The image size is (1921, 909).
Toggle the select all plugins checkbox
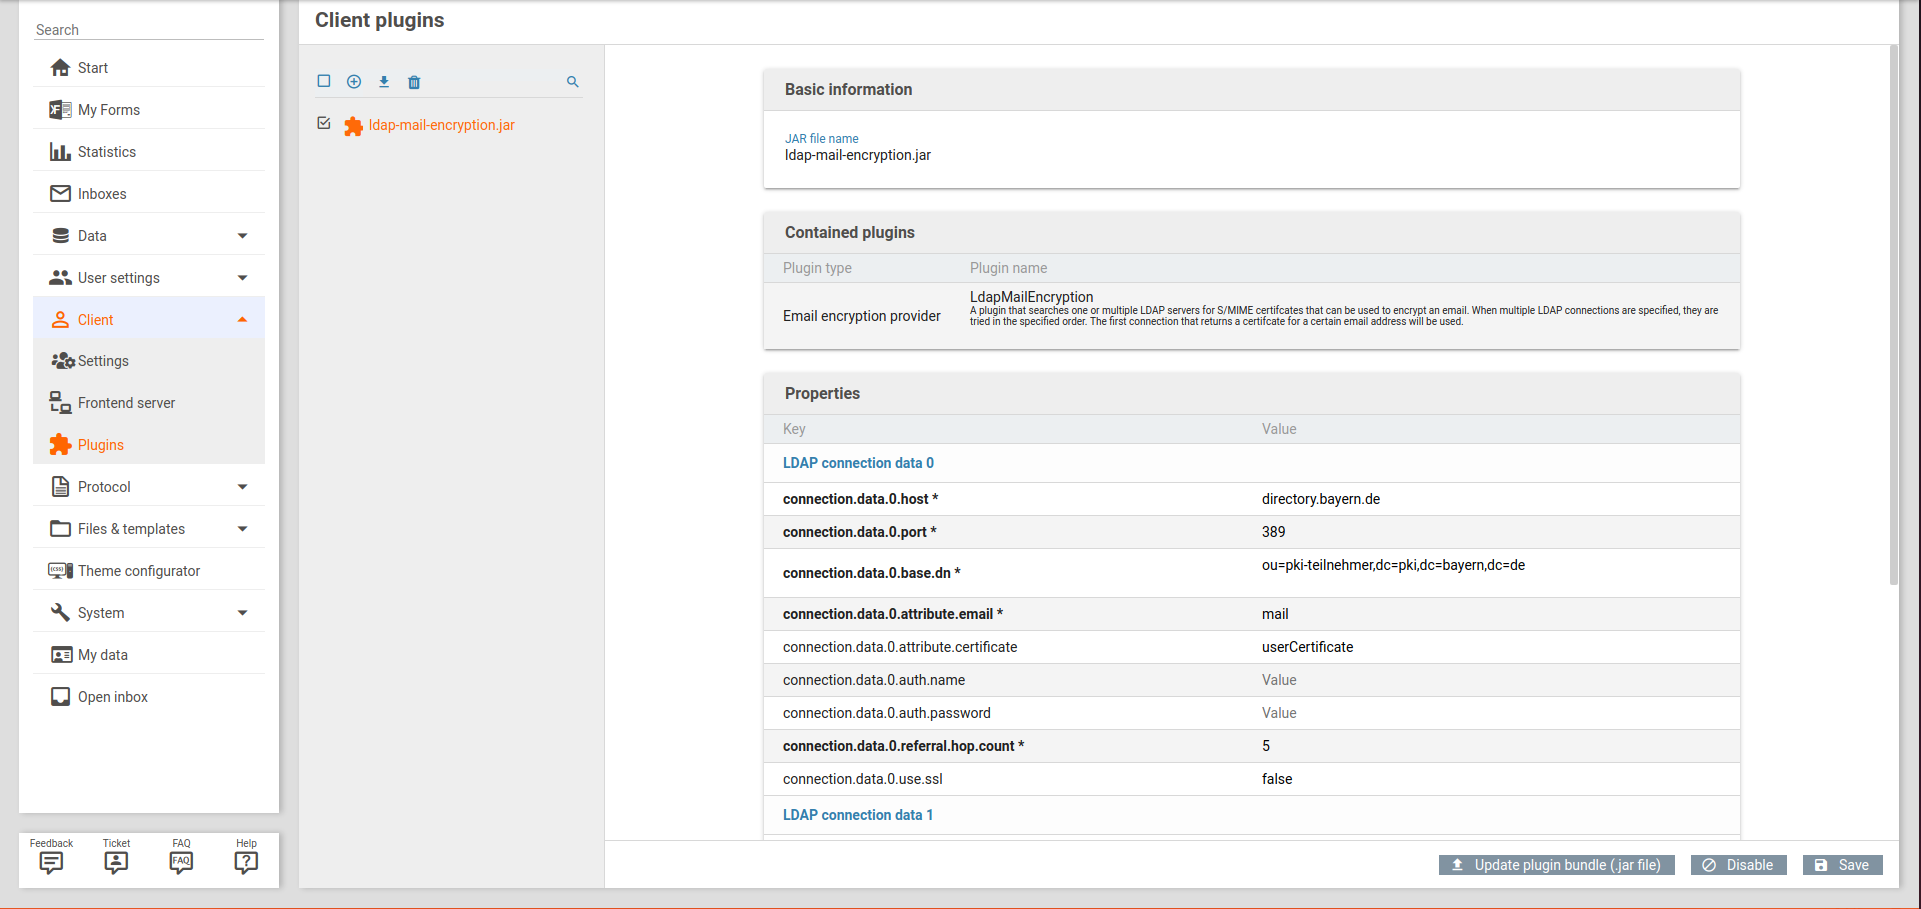click(324, 81)
